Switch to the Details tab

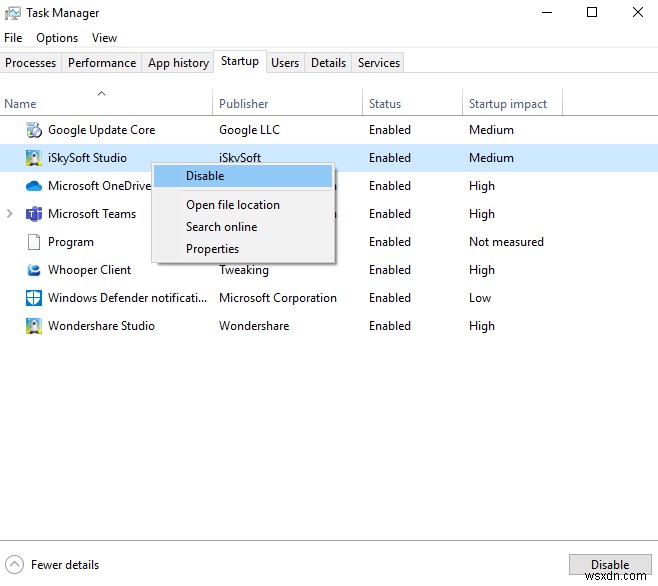(328, 63)
